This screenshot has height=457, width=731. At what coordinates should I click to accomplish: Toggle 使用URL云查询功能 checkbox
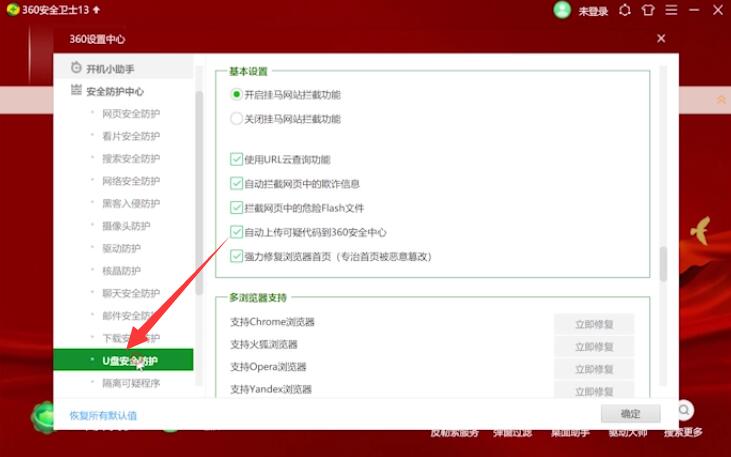236,159
